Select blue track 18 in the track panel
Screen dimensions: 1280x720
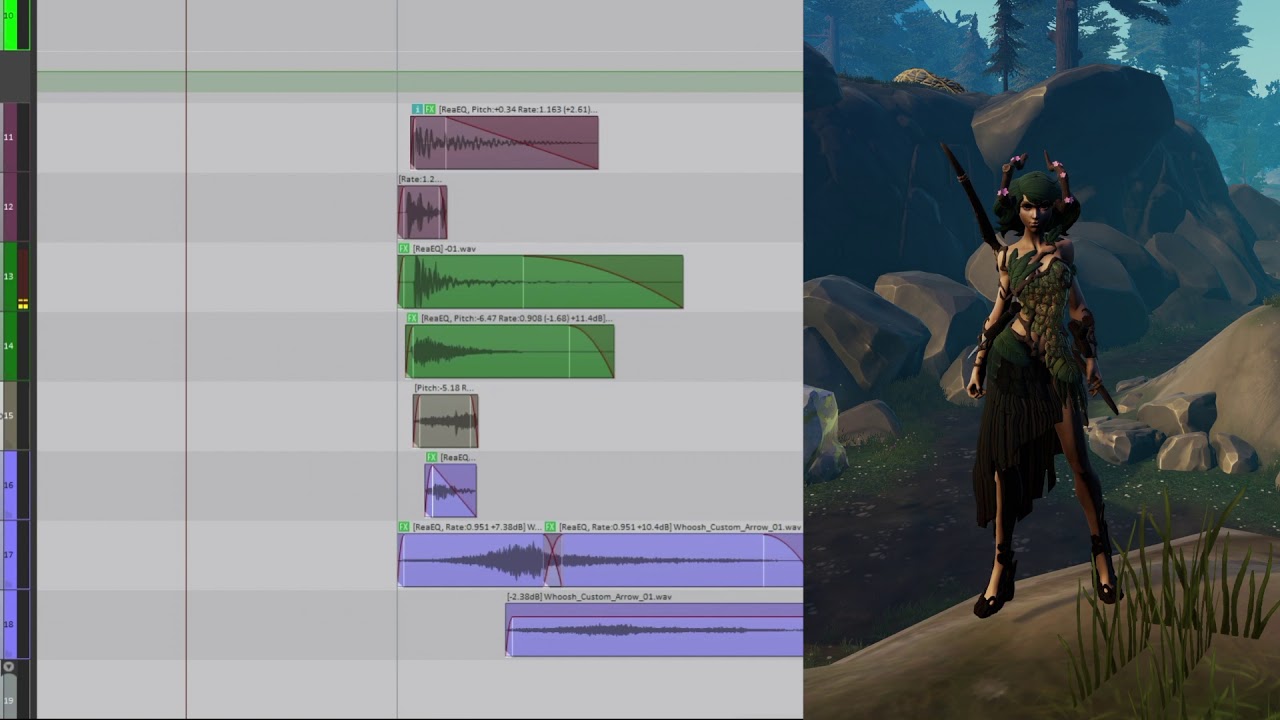point(9,624)
